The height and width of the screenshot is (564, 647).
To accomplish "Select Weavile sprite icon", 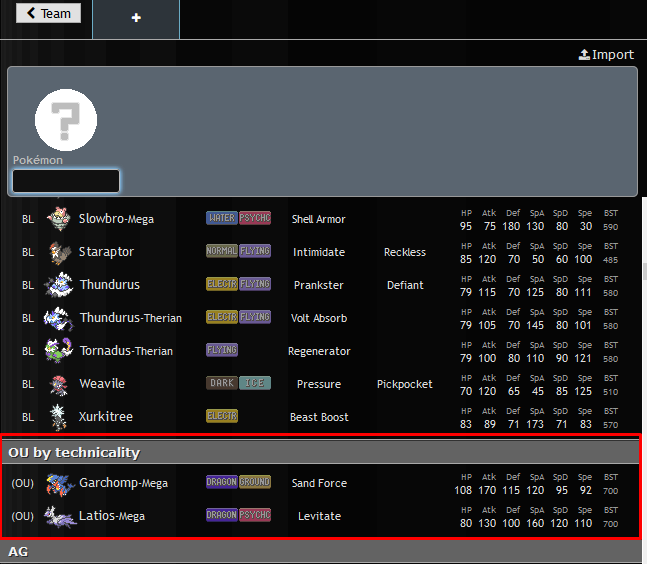I will 59,384.
